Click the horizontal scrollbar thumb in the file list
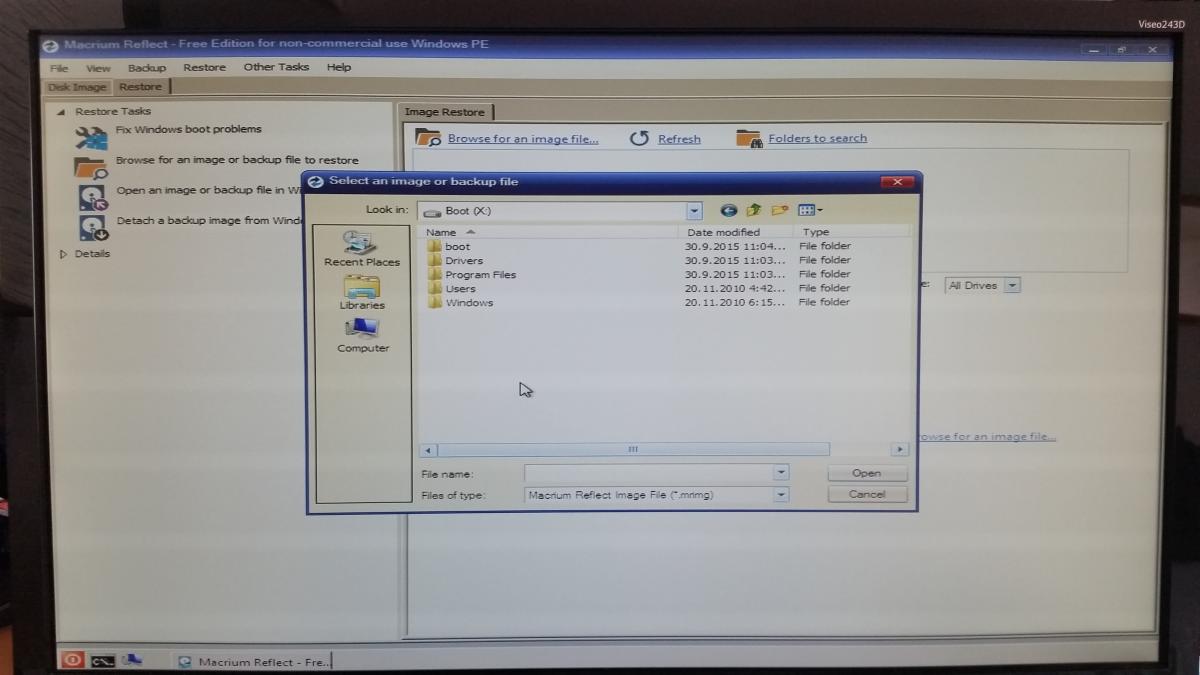1200x675 pixels. click(x=633, y=450)
